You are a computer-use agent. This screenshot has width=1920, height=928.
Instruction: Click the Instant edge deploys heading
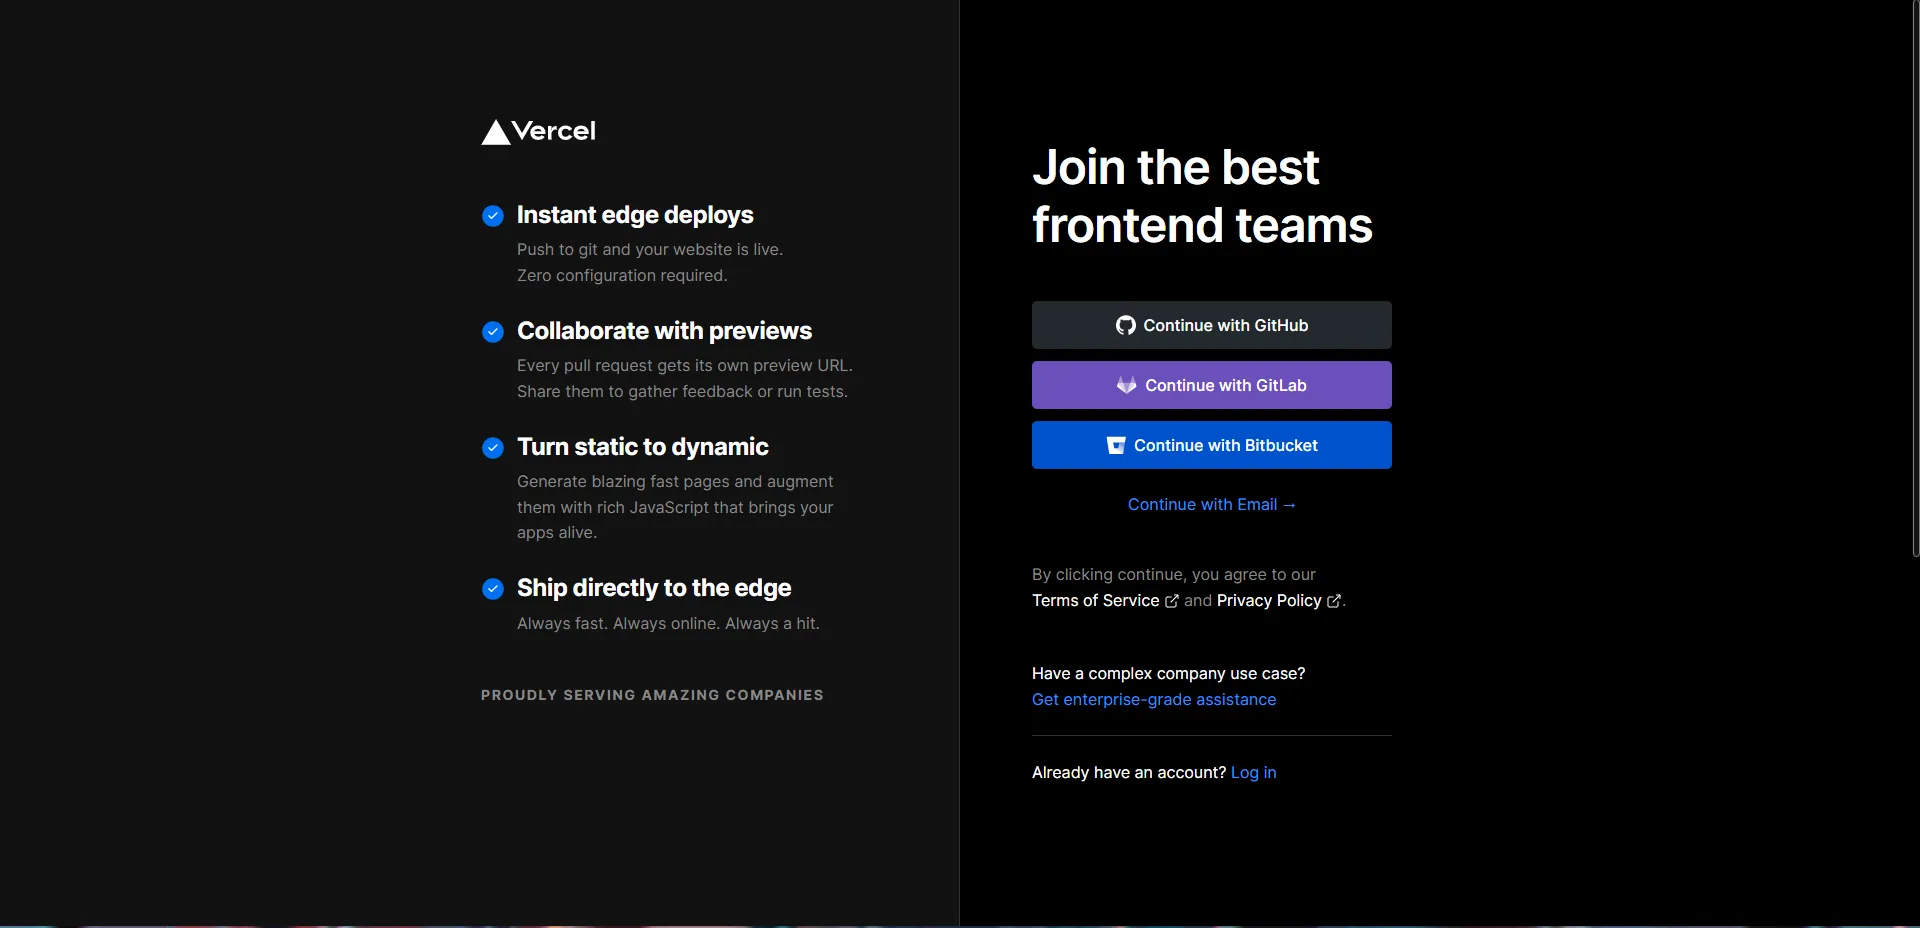635,215
